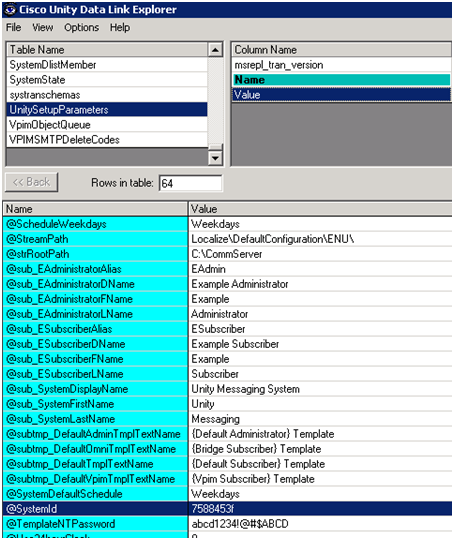Click the Example Administrator value cell
The height and width of the screenshot is (540, 454).
[x=320, y=284]
